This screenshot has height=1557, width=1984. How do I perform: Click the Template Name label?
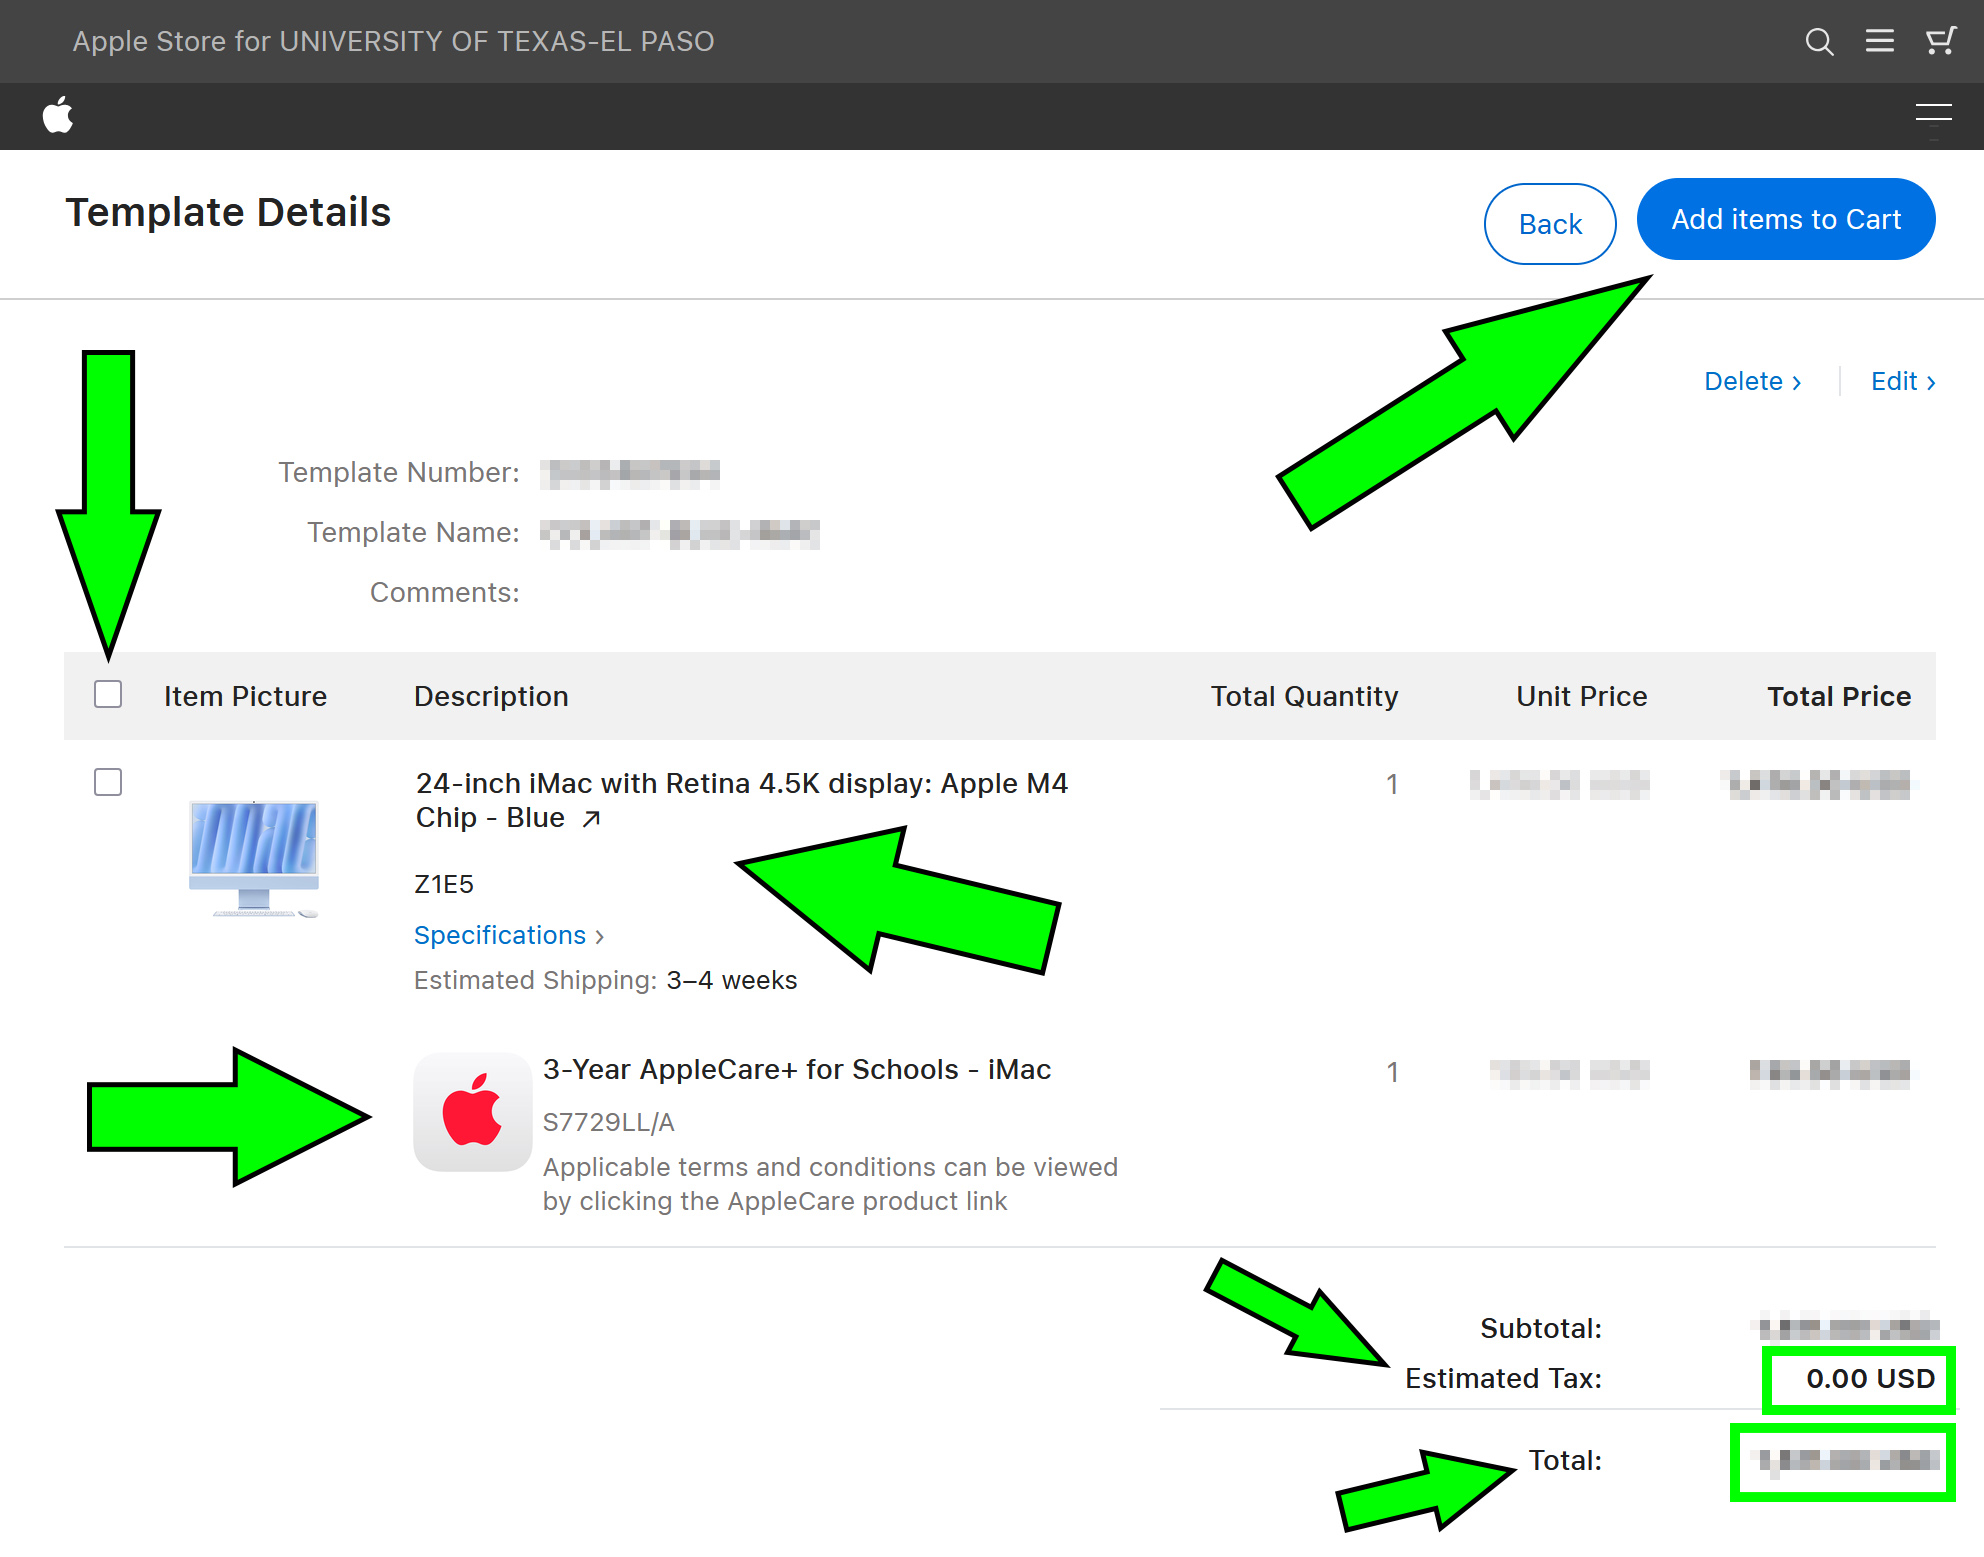click(x=413, y=532)
